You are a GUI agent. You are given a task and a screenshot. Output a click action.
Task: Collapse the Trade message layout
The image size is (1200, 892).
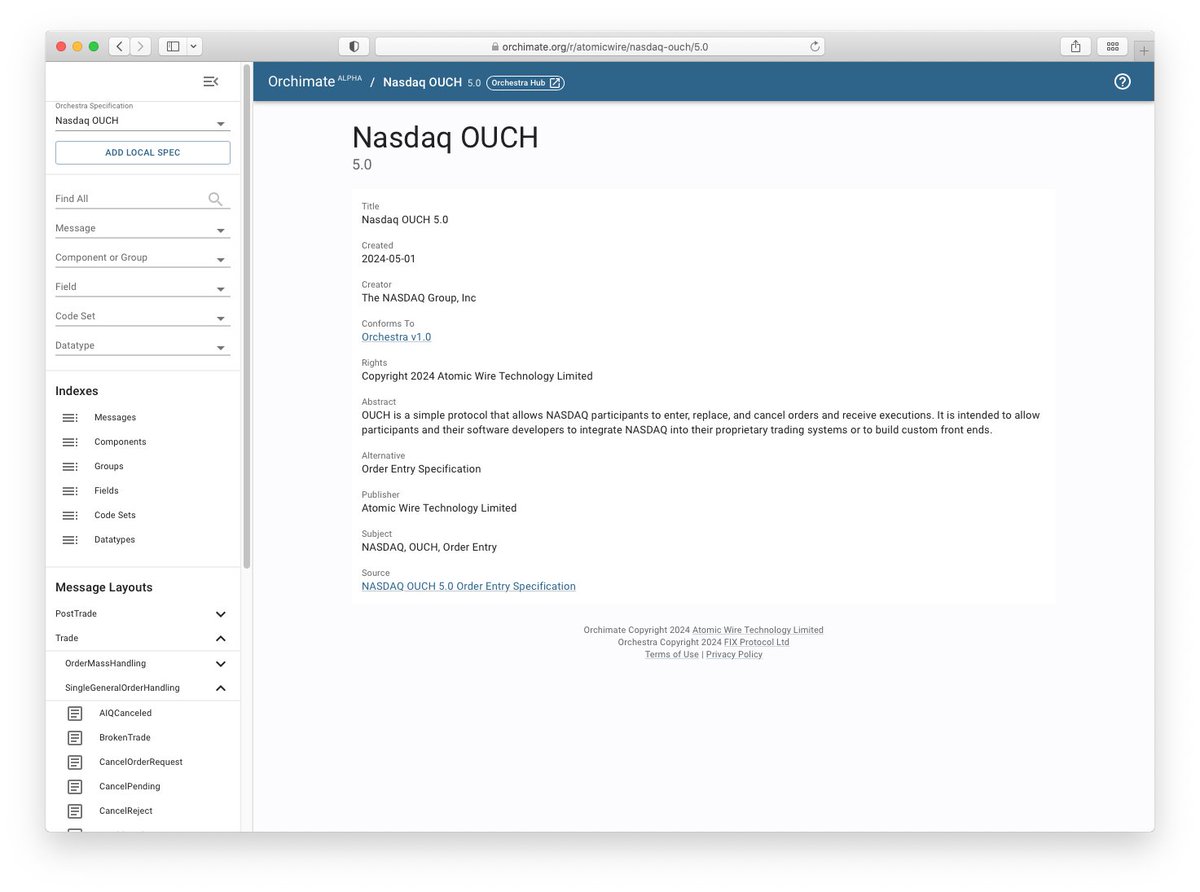(x=221, y=638)
